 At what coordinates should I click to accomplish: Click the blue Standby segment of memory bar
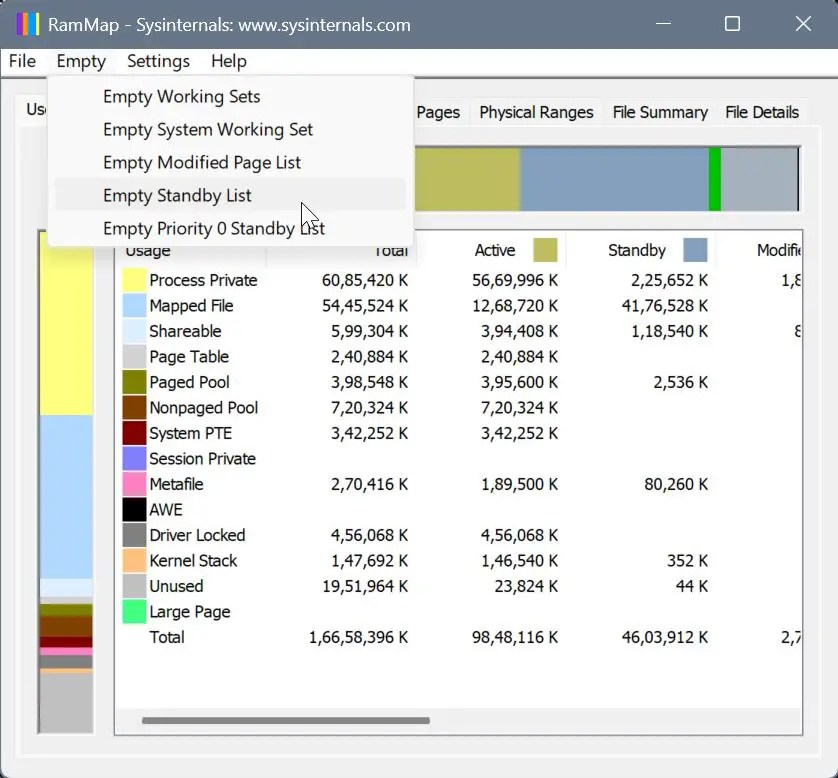click(615, 179)
